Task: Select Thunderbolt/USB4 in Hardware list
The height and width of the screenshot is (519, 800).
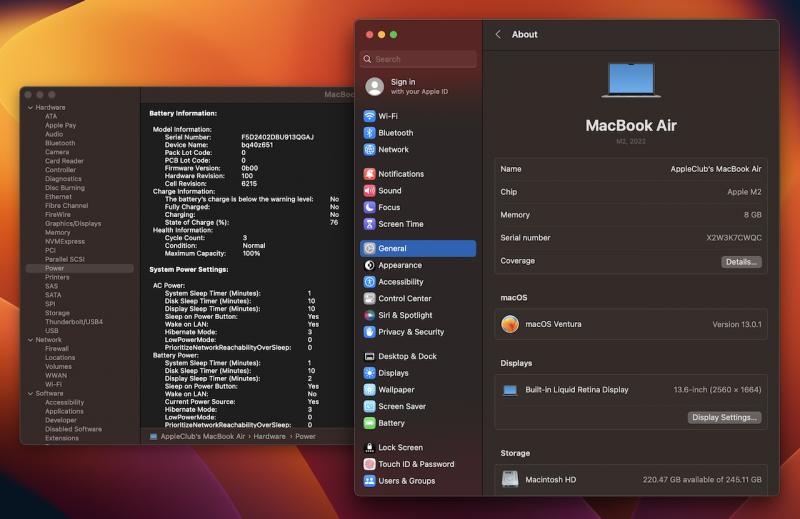Action: coord(74,322)
